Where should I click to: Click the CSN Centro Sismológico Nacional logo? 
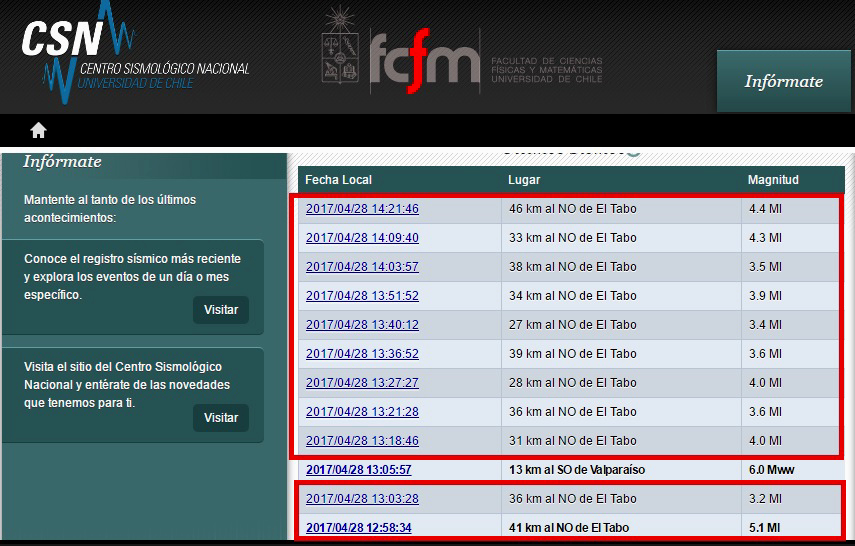pyautogui.click(x=135, y=55)
